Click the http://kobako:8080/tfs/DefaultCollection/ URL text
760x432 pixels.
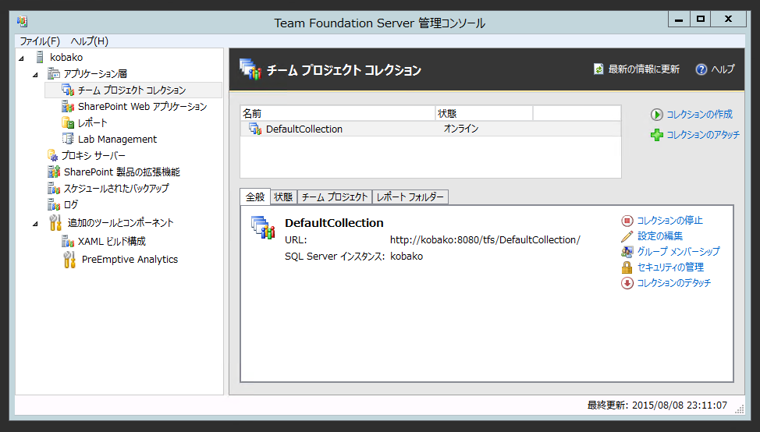pyautogui.click(x=485, y=240)
